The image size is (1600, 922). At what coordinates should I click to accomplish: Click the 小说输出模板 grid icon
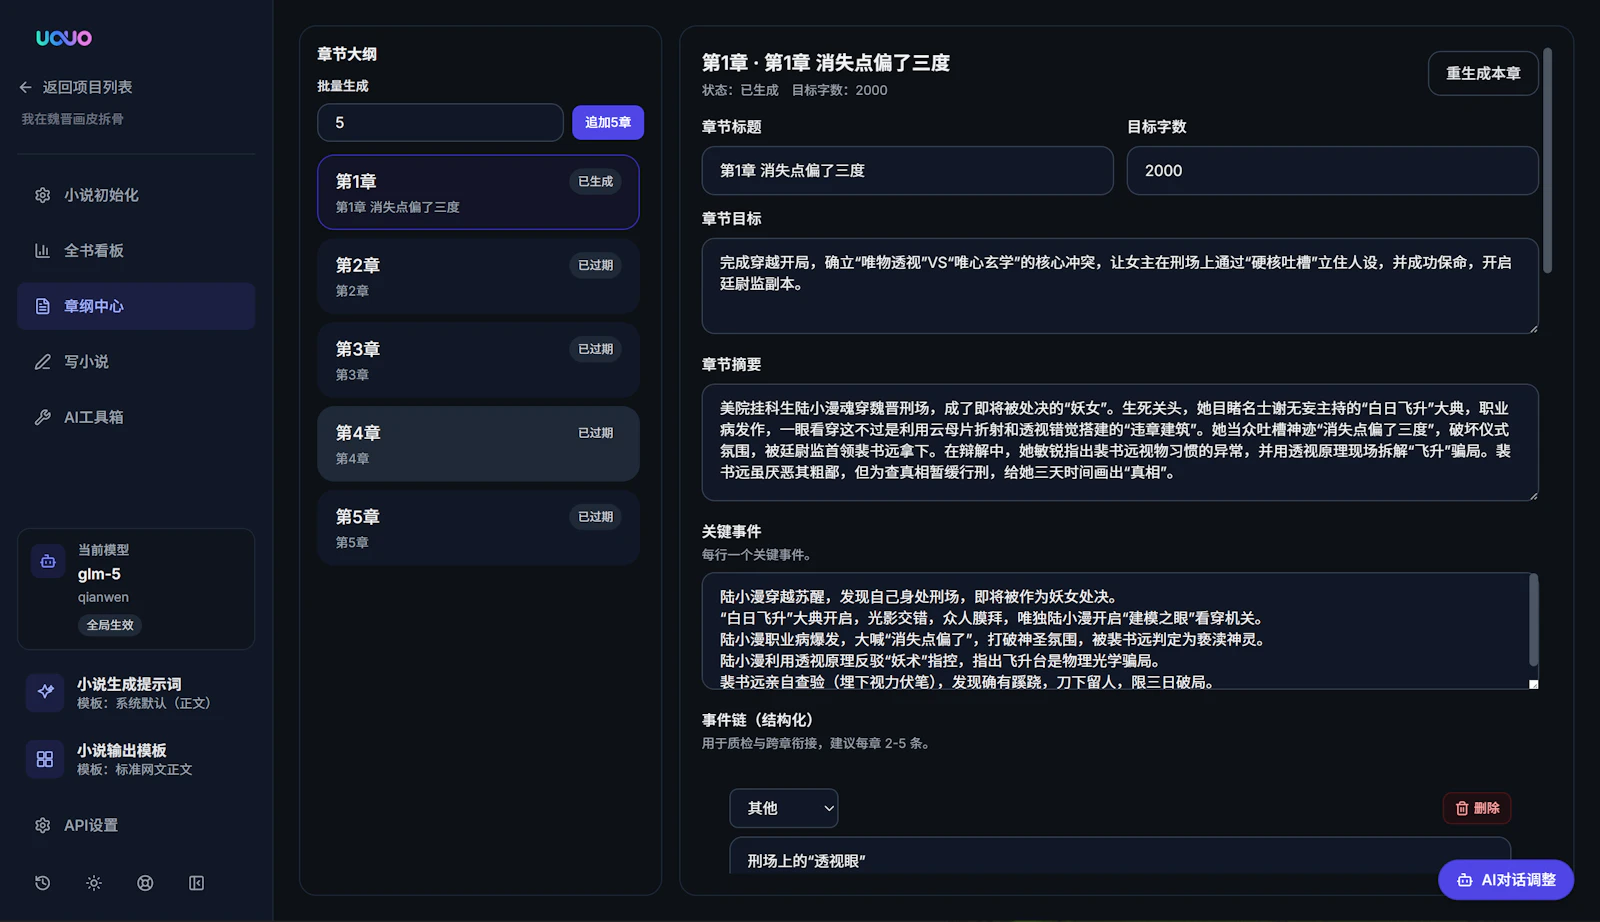pos(45,759)
